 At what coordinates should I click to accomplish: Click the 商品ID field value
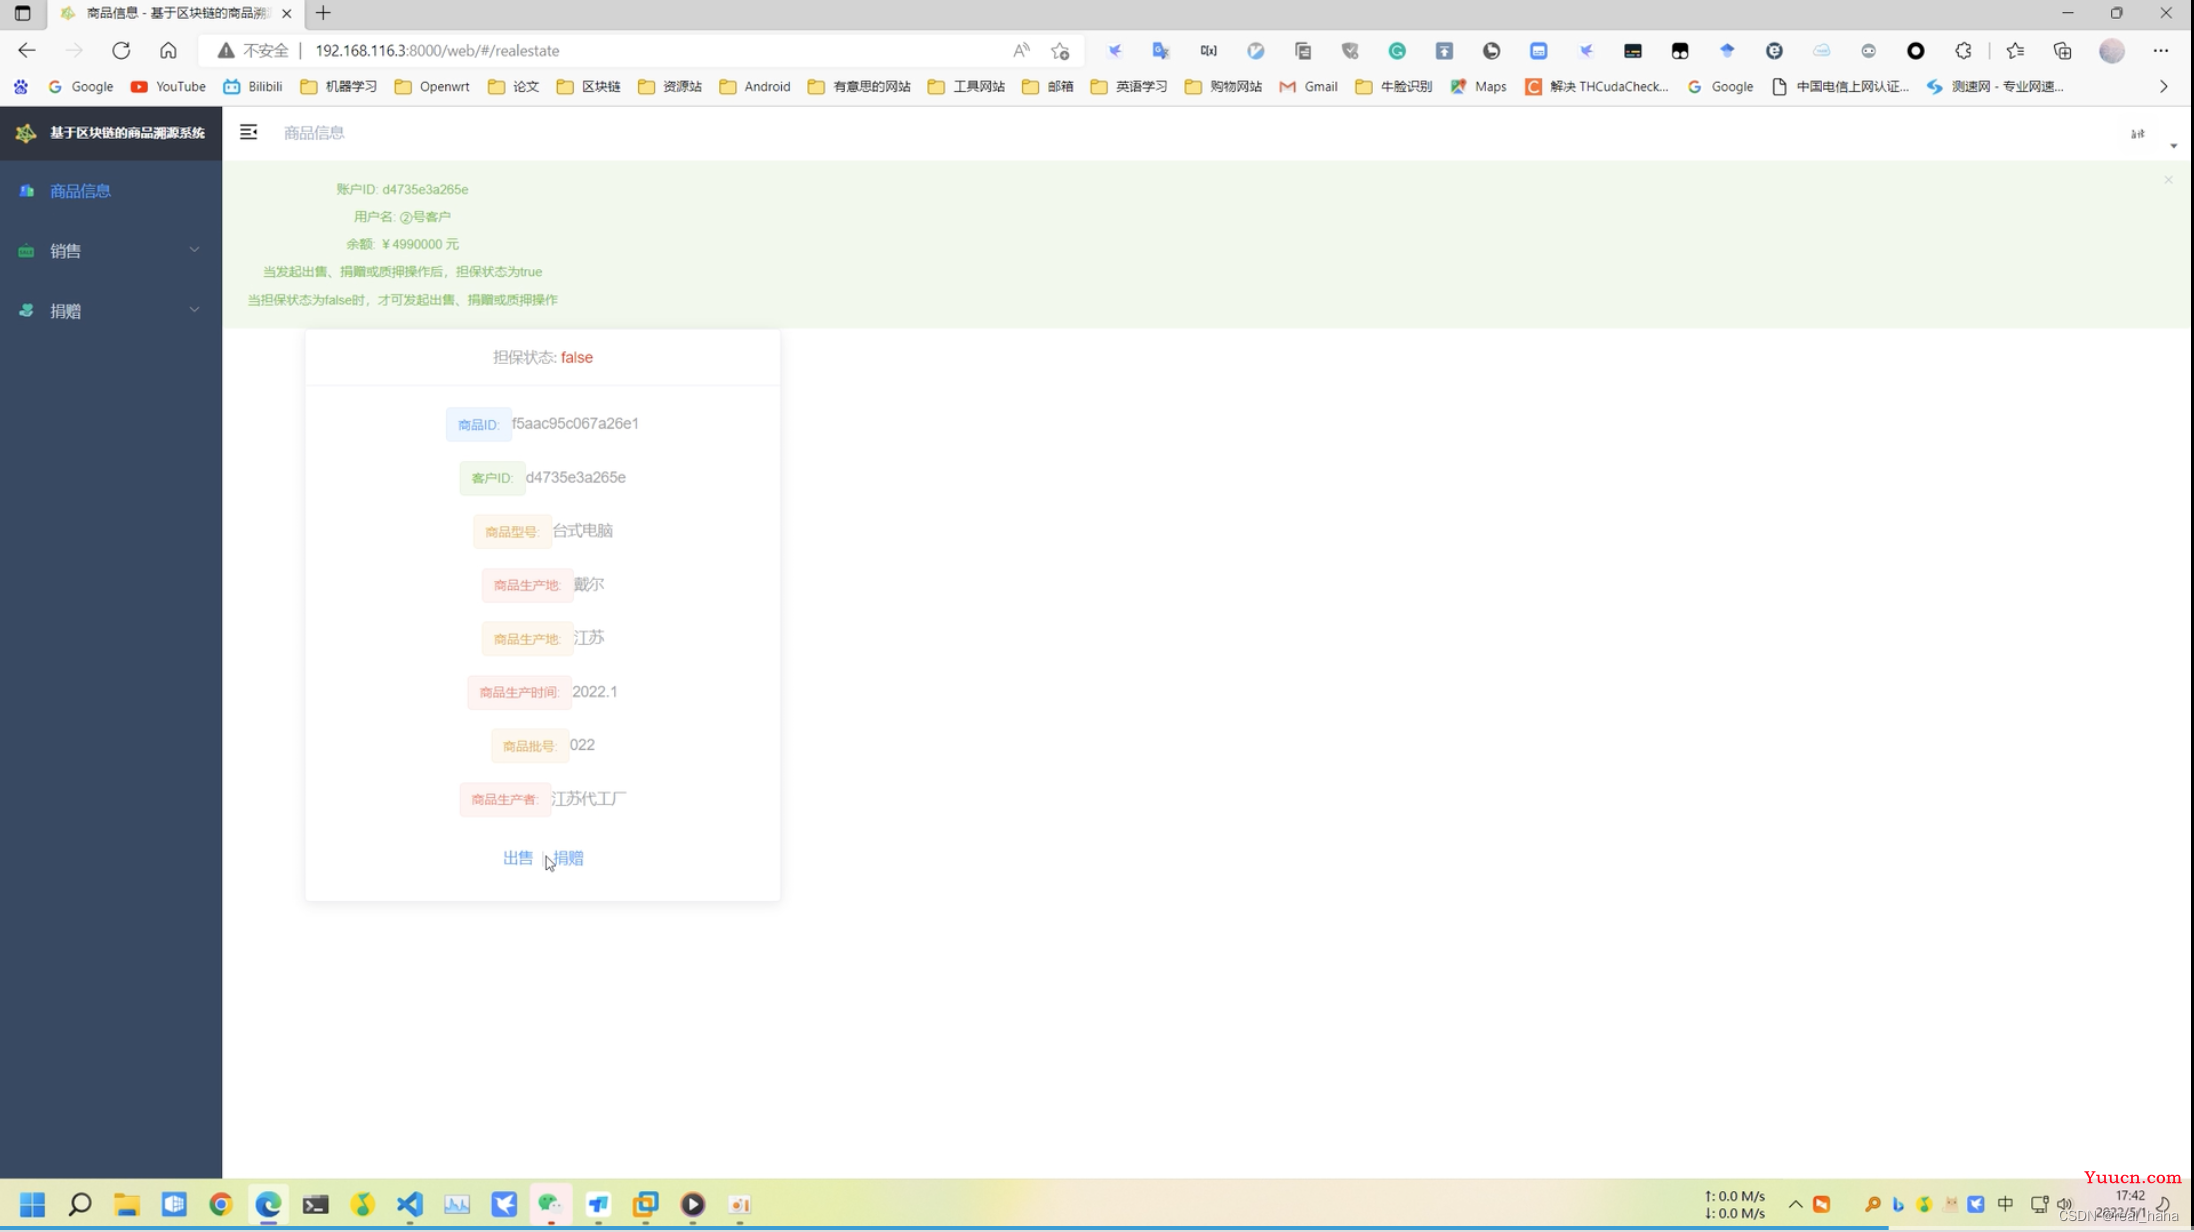click(x=576, y=423)
